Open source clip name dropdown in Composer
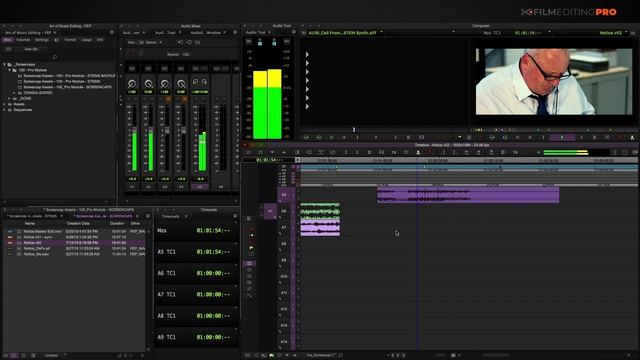 click(x=382, y=32)
